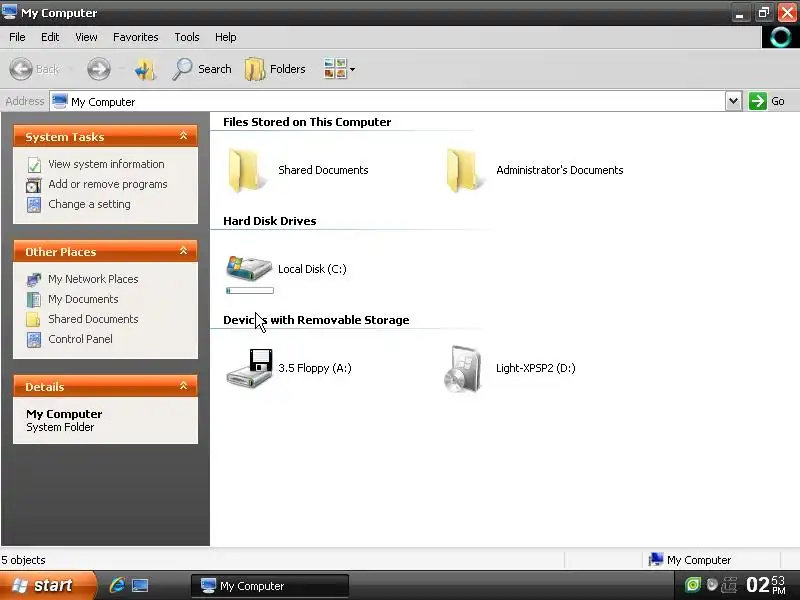Image resolution: width=800 pixels, height=600 pixels.
Task: Click Add or remove programs link
Action: (x=108, y=184)
